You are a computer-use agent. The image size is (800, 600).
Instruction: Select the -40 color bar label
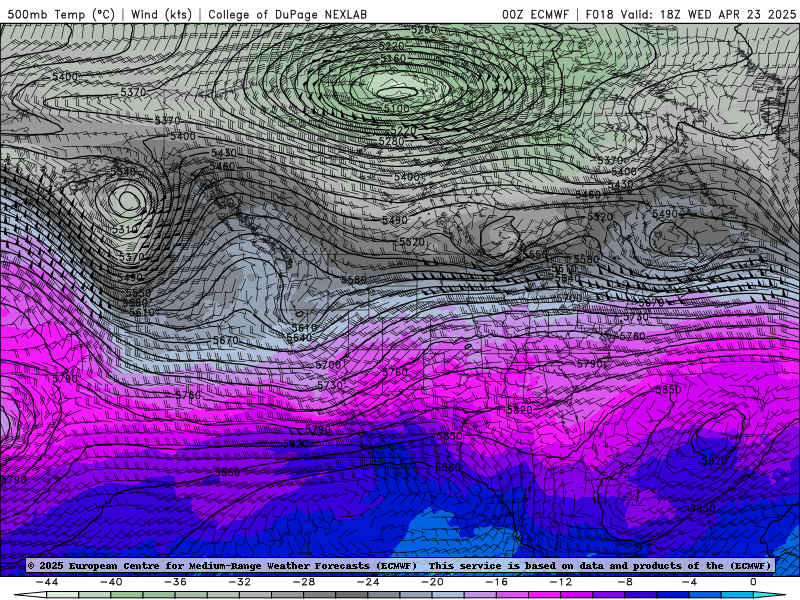[x=111, y=582]
